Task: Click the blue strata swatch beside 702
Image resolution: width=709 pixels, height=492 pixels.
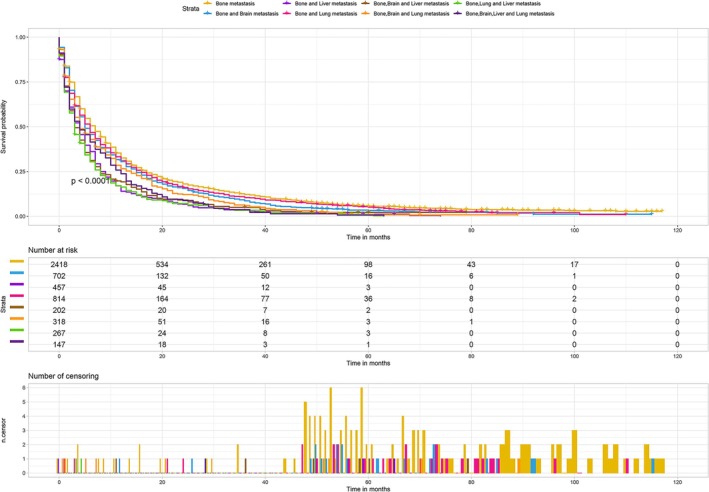Action: pos(17,273)
